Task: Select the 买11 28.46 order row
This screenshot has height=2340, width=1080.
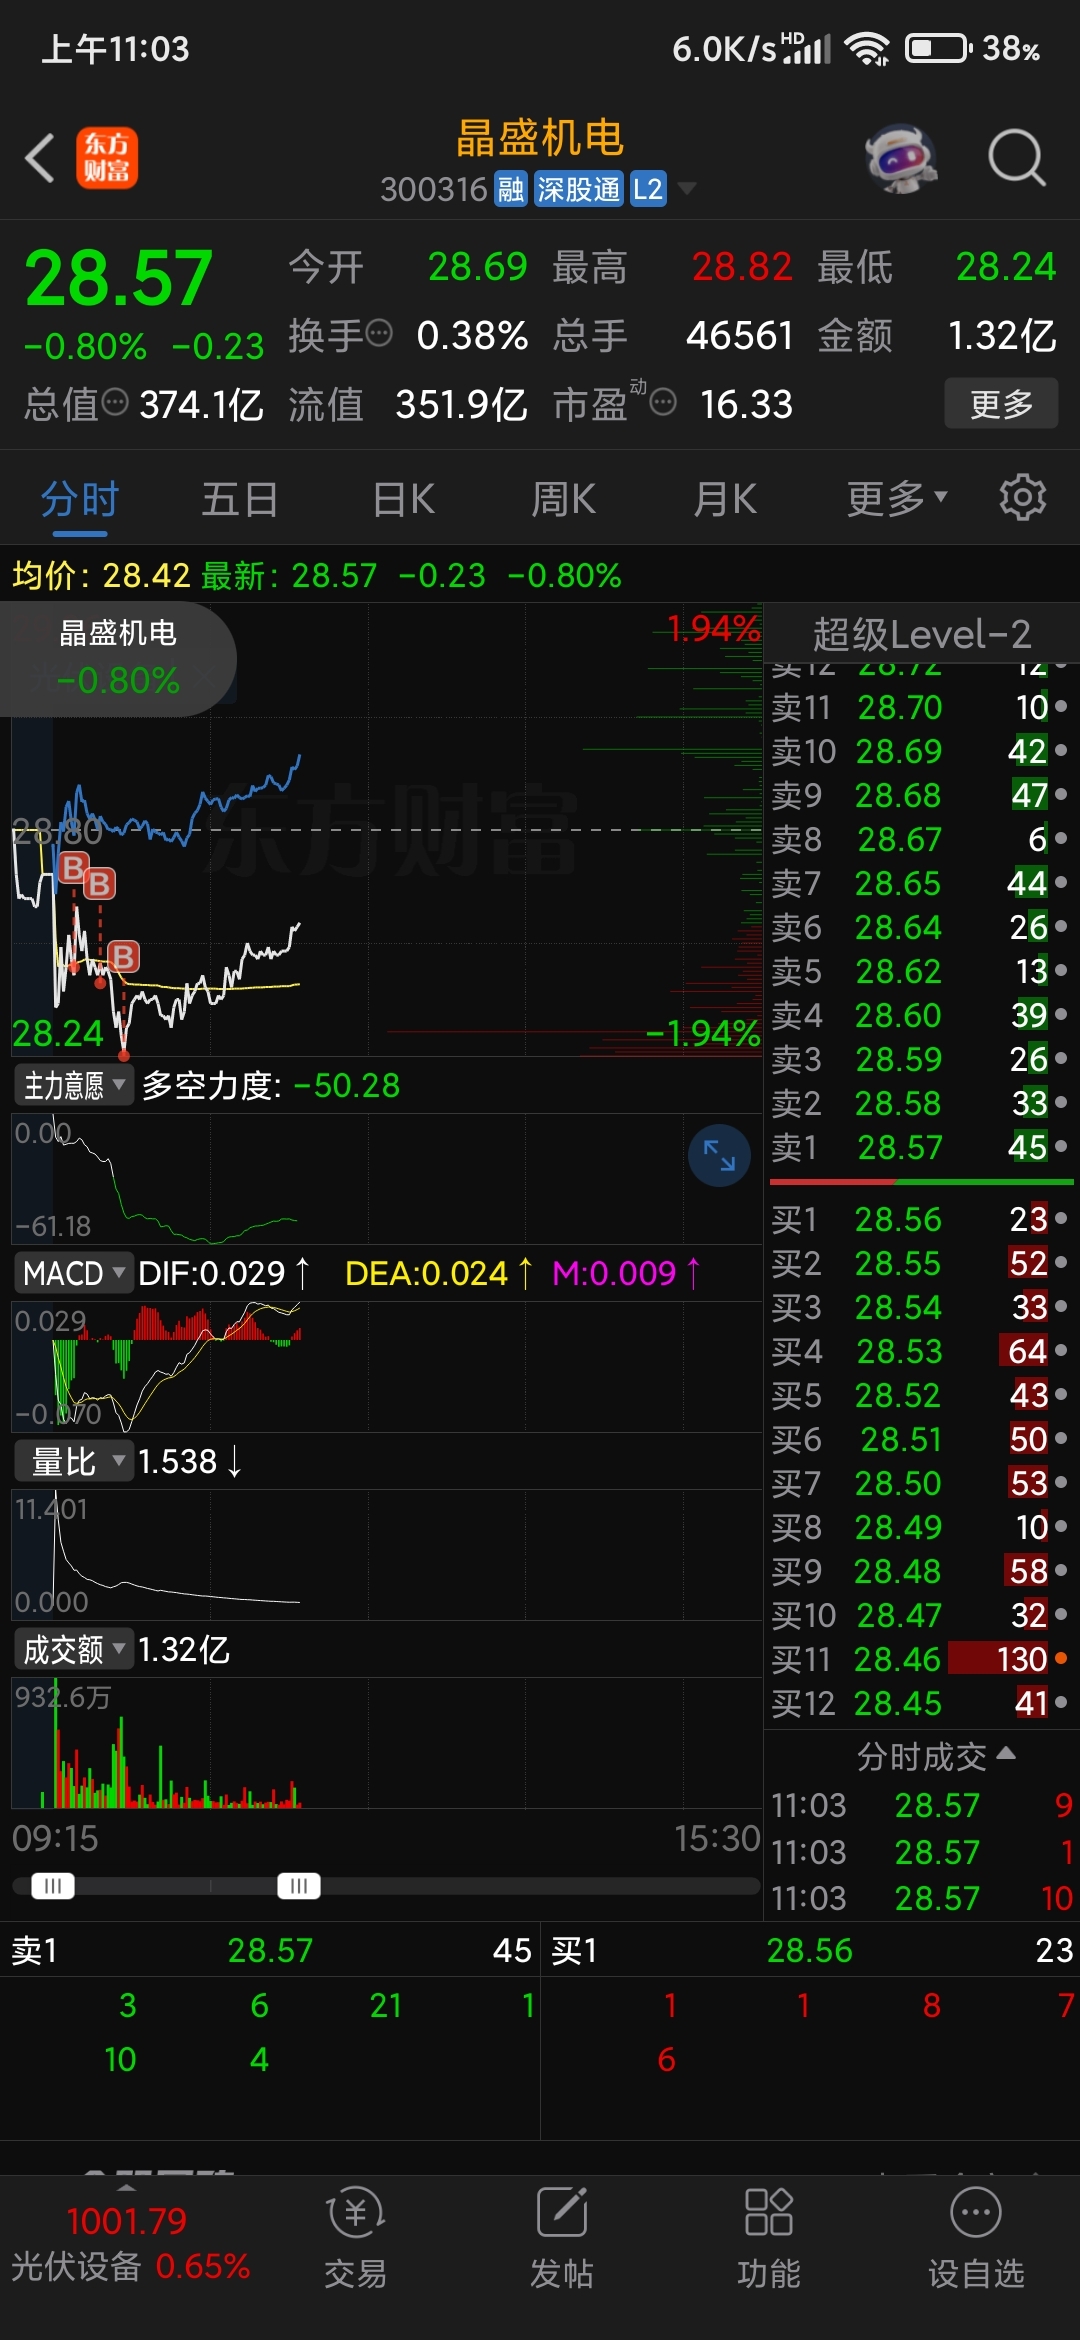Action: pyautogui.click(x=920, y=1658)
